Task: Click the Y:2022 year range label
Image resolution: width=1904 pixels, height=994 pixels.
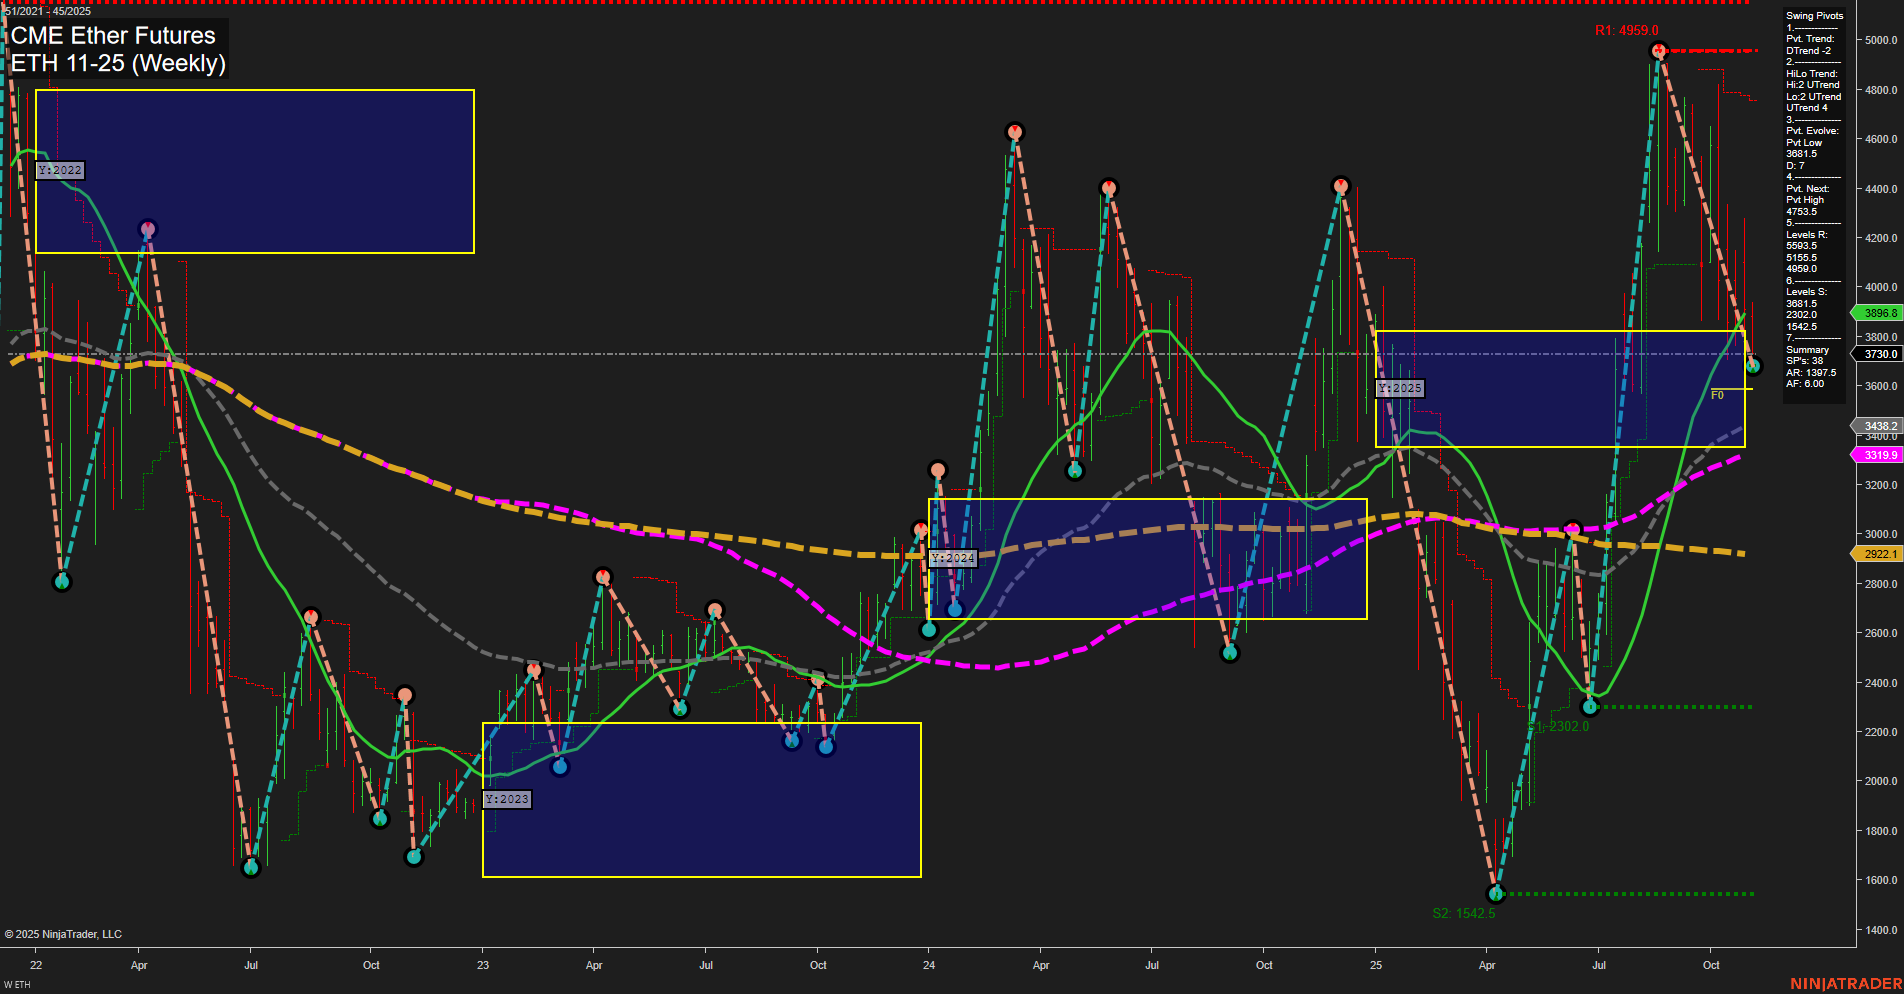Action: 60,170
